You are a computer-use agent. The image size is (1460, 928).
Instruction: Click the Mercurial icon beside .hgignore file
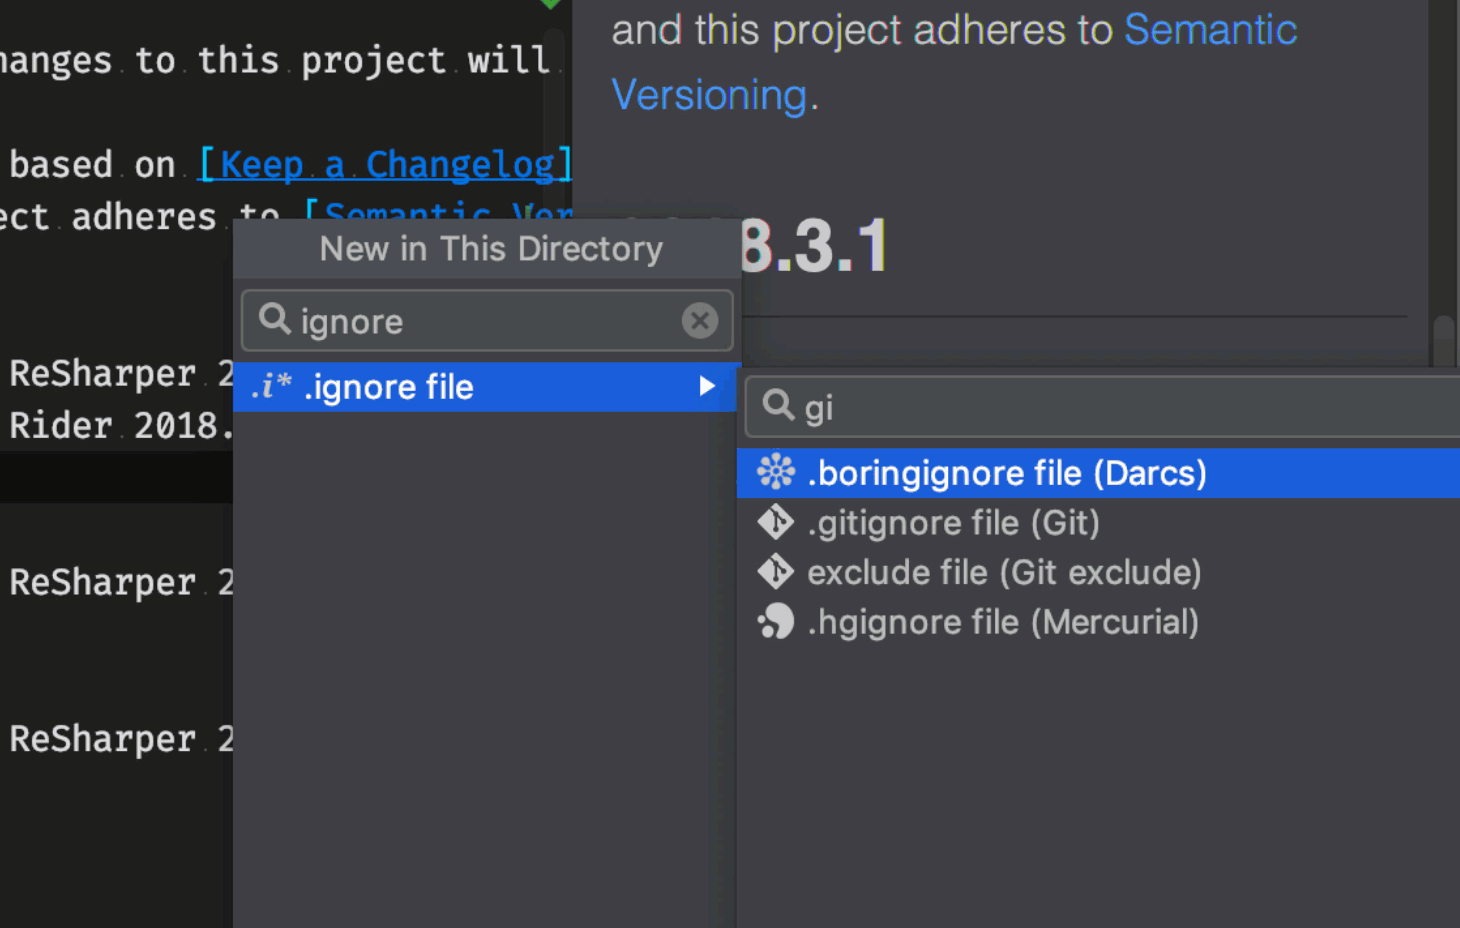pyautogui.click(x=775, y=622)
